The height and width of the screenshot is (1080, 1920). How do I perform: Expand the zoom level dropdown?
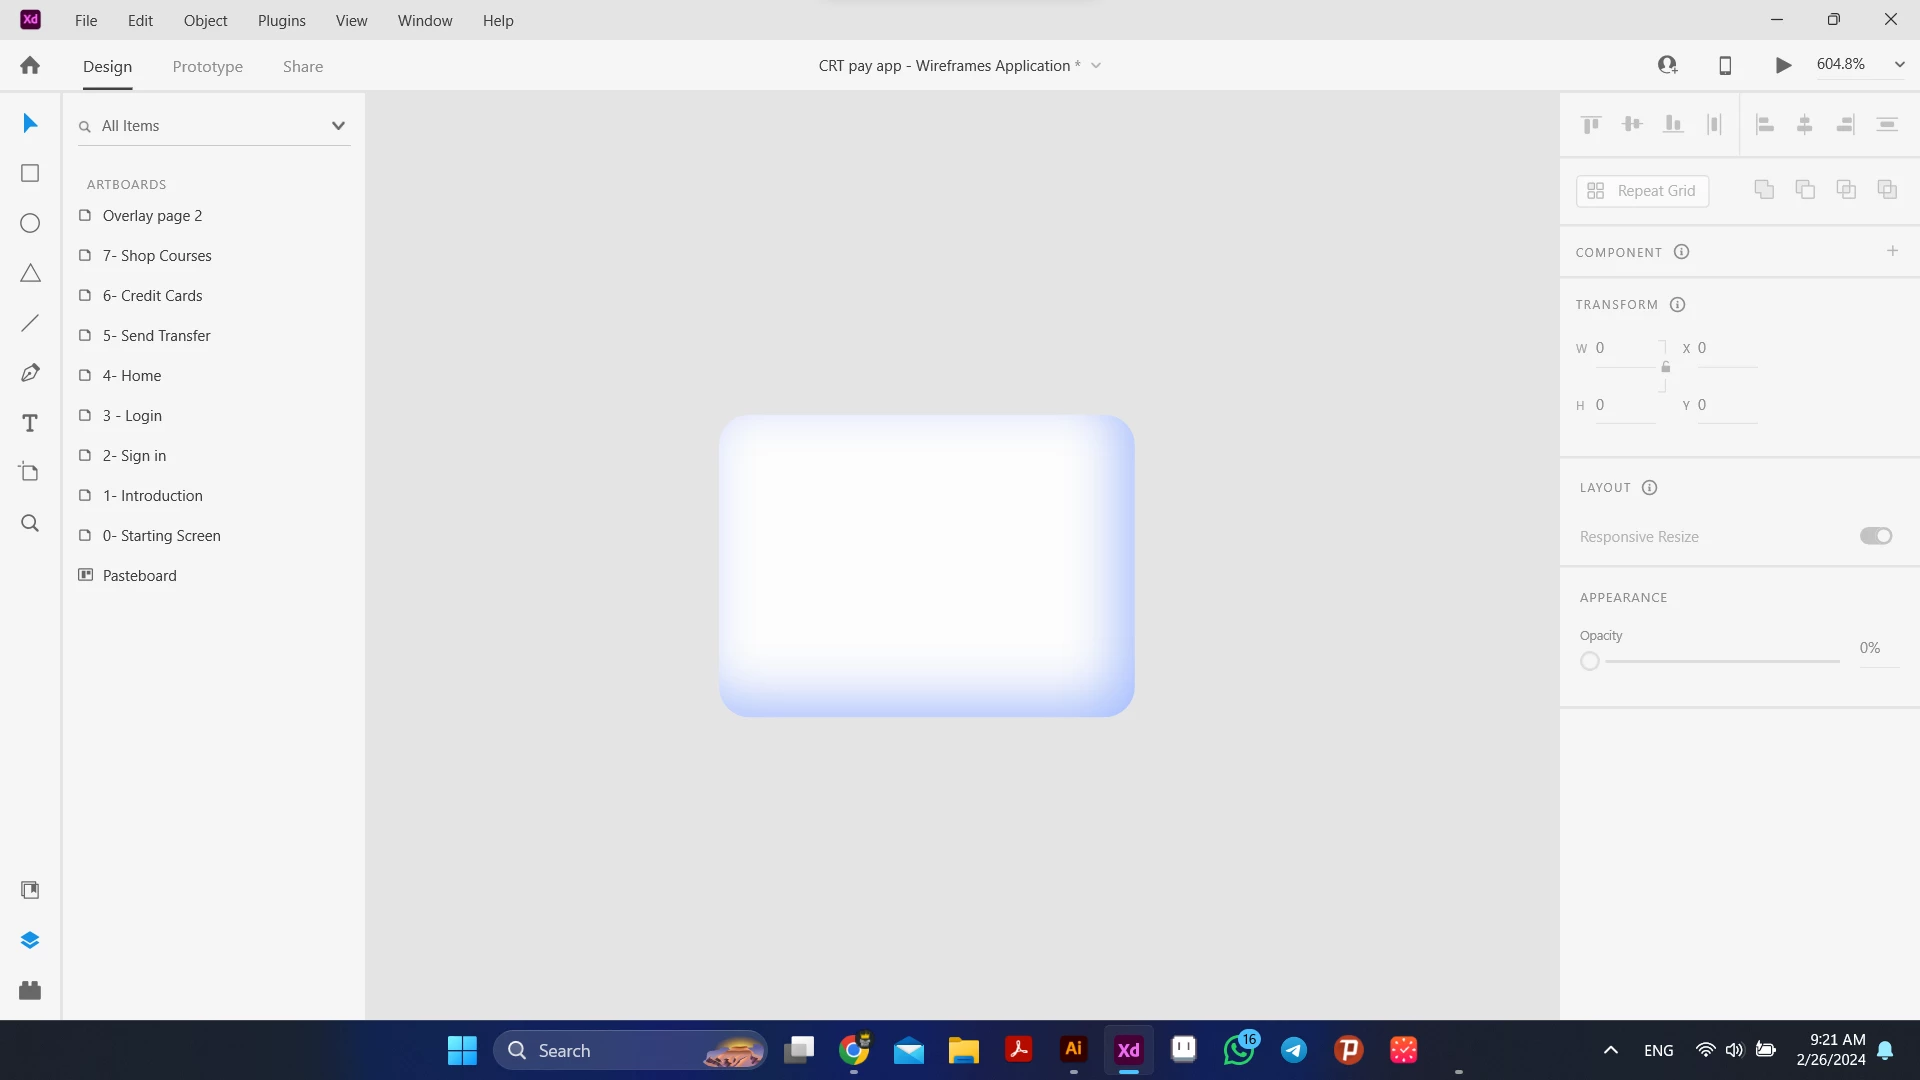(x=1899, y=65)
